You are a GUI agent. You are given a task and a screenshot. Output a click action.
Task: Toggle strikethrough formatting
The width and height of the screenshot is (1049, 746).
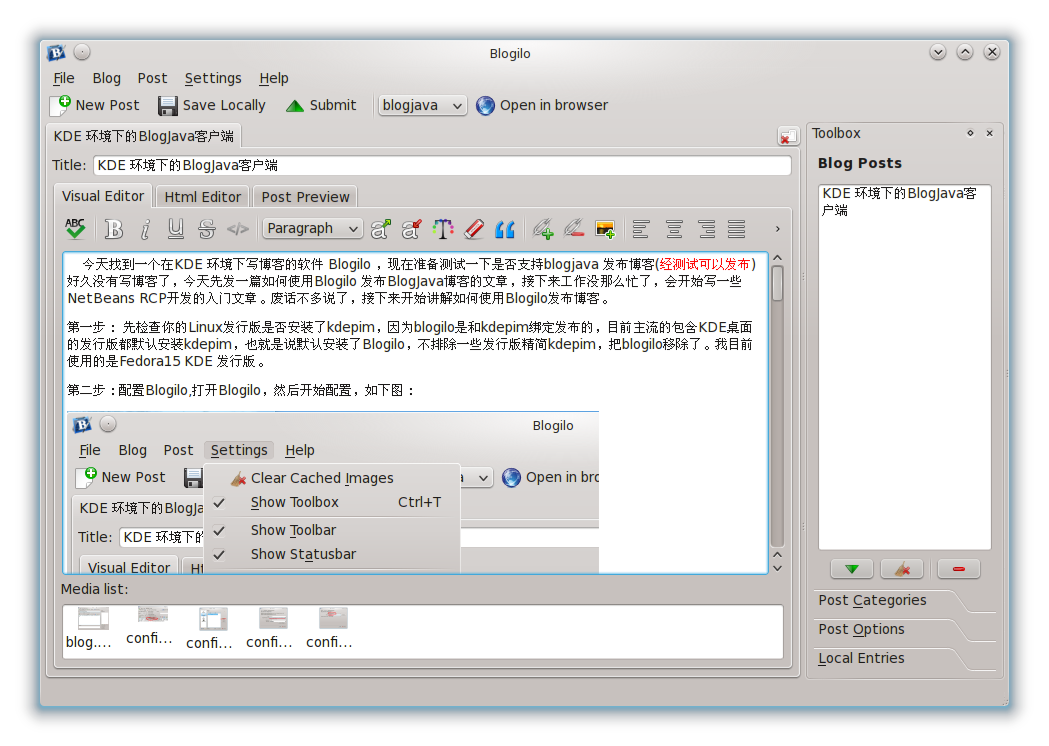207,229
